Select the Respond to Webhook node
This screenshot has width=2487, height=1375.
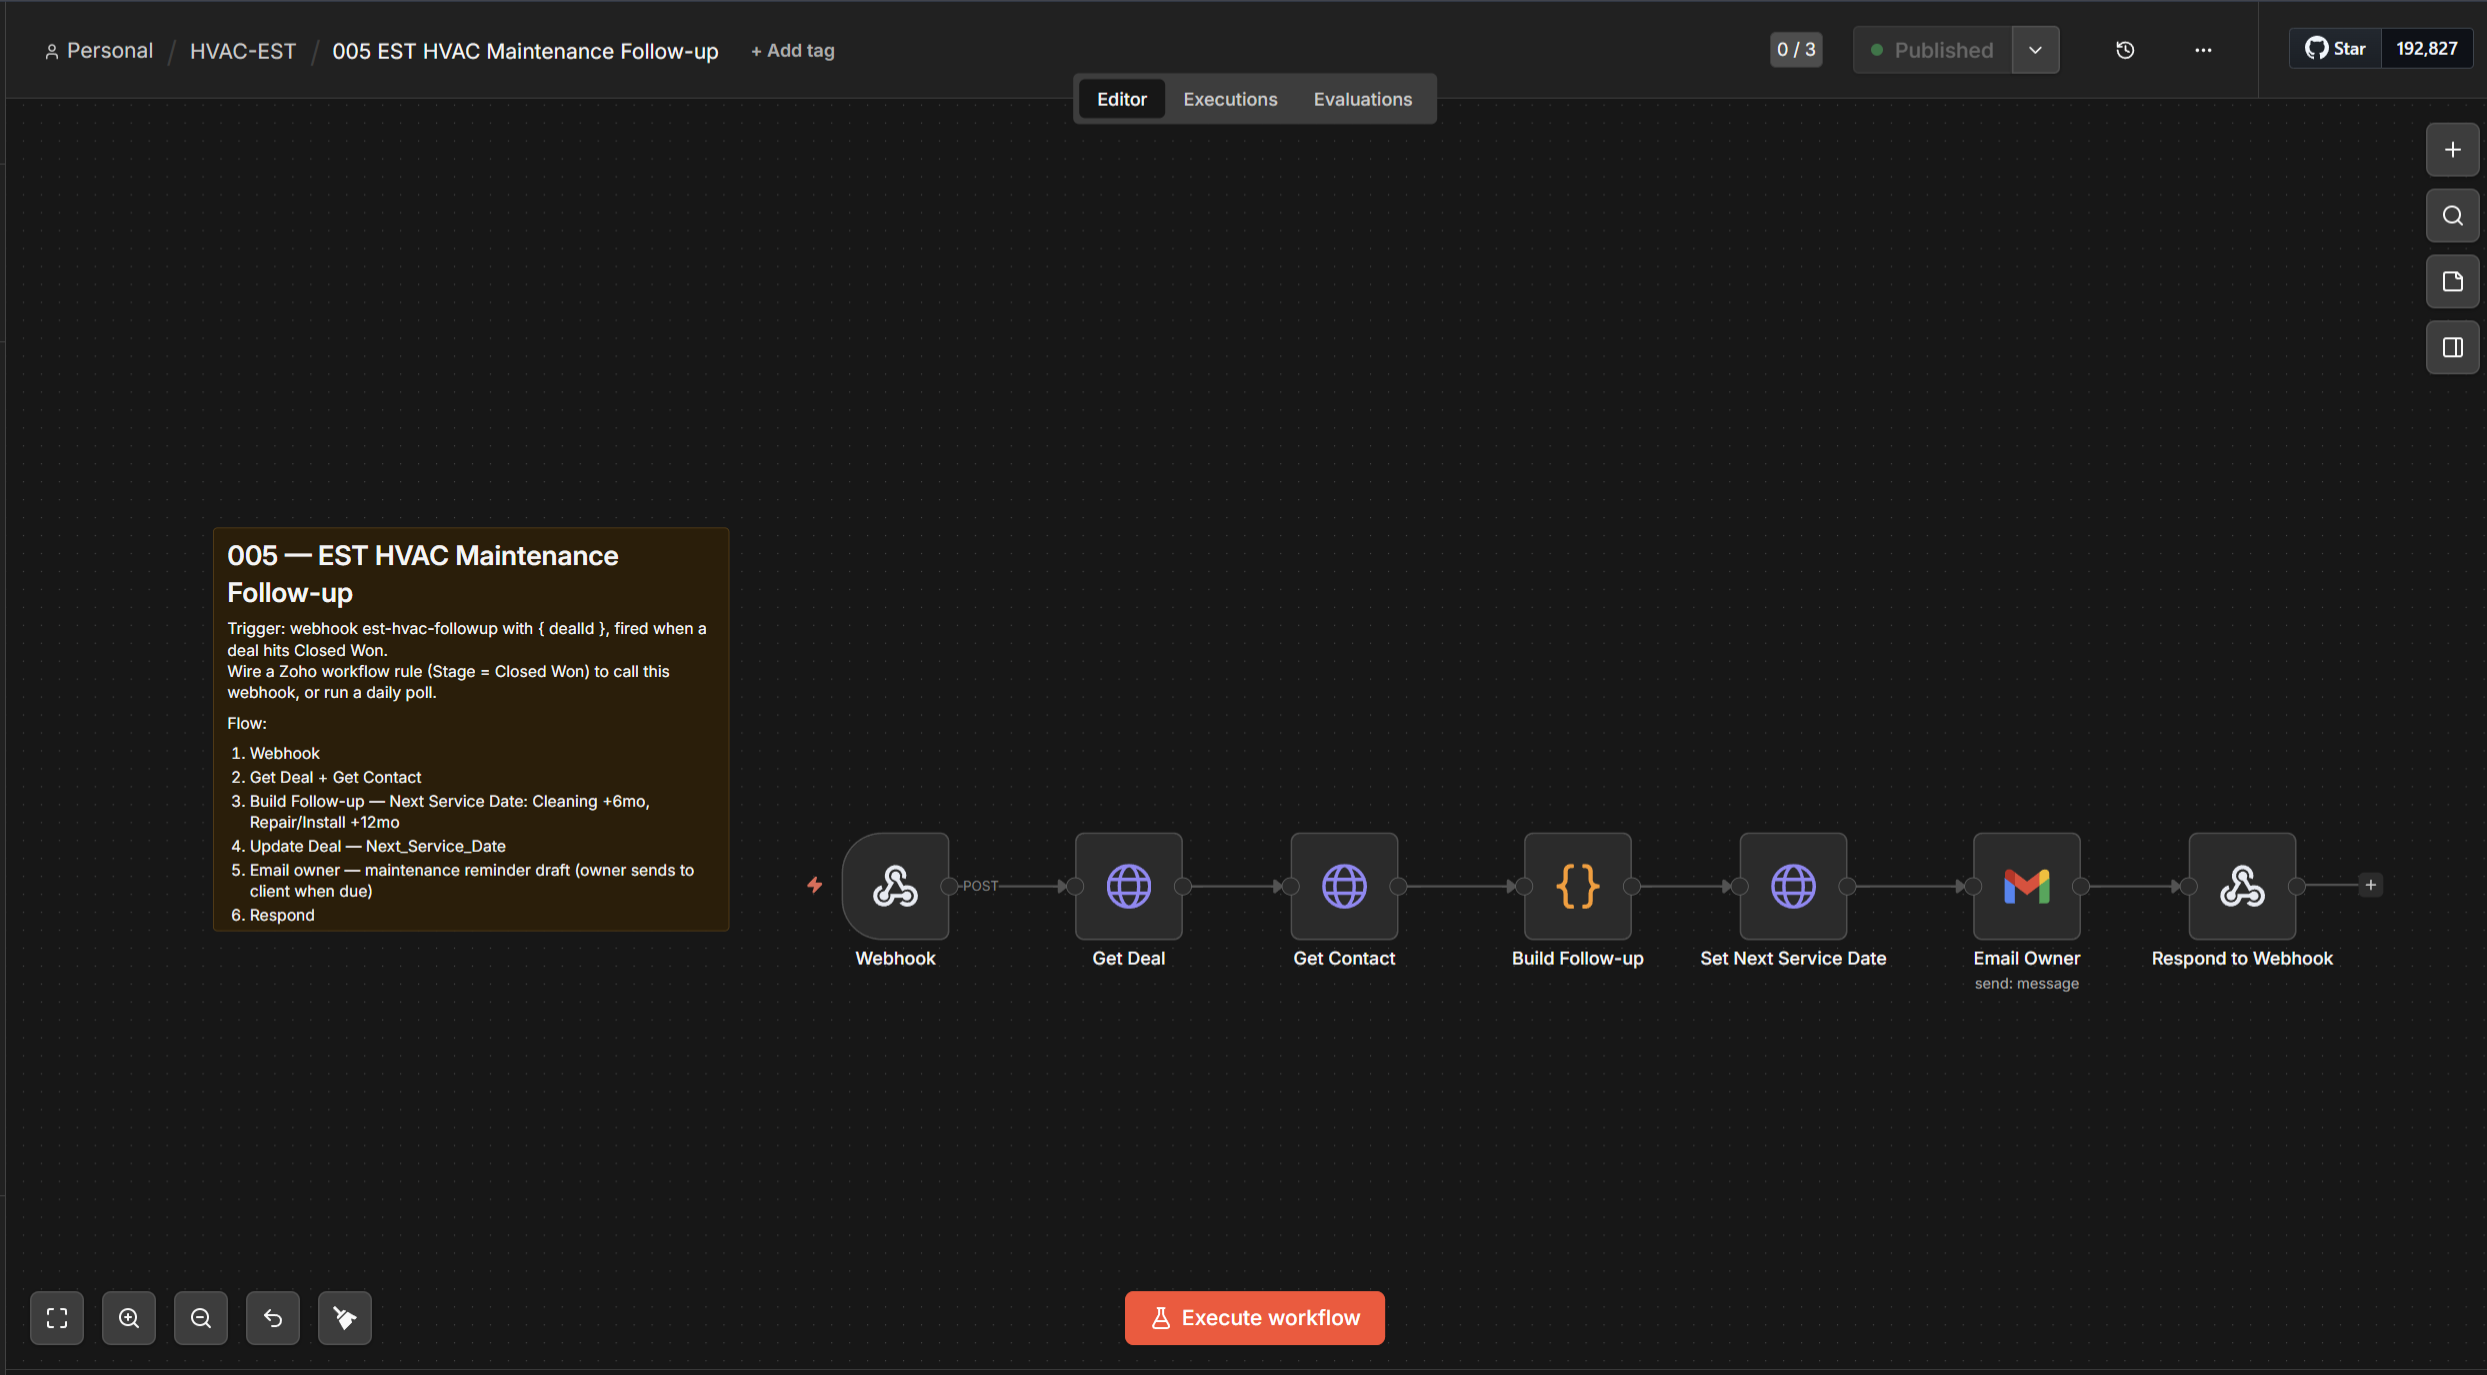pyautogui.click(x=2242, y=886)
